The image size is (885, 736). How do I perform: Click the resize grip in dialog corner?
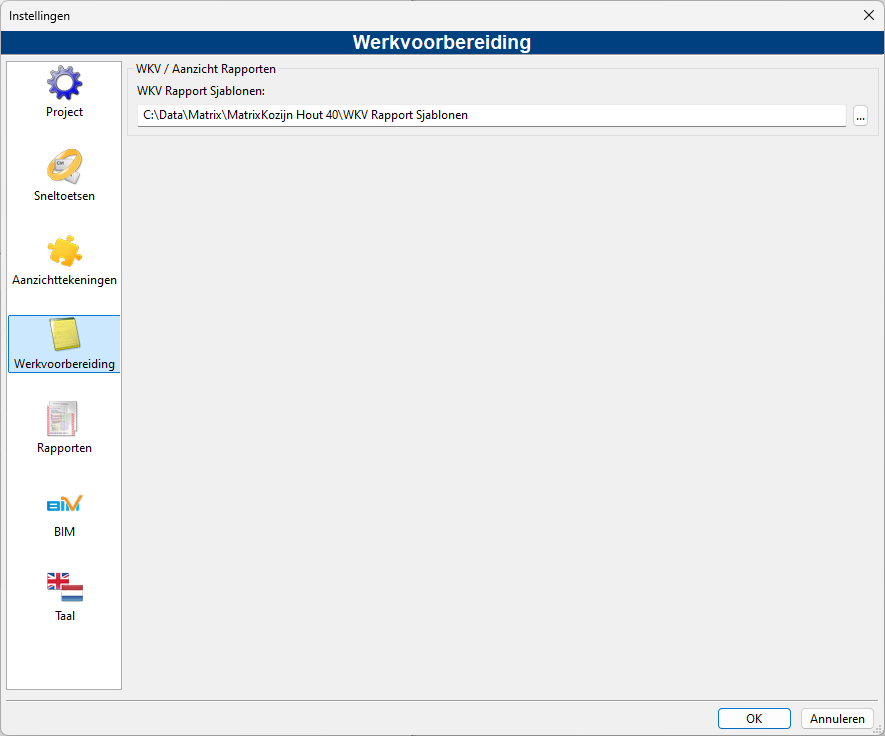[878, 729]
